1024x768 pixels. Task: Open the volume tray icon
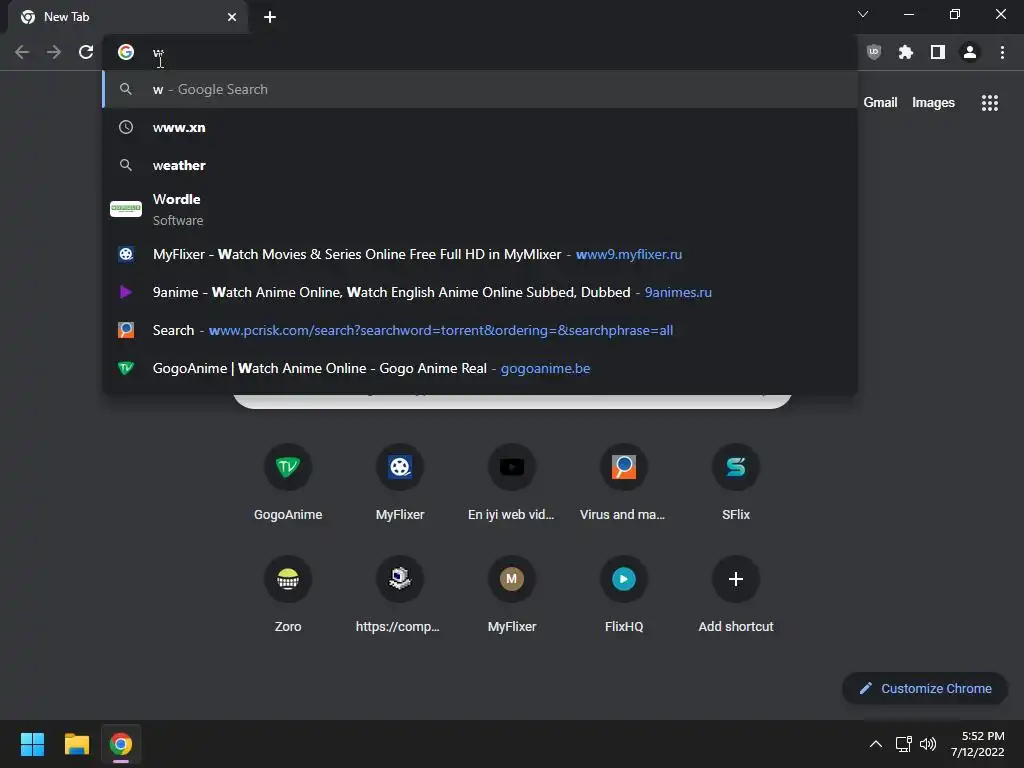928,744
